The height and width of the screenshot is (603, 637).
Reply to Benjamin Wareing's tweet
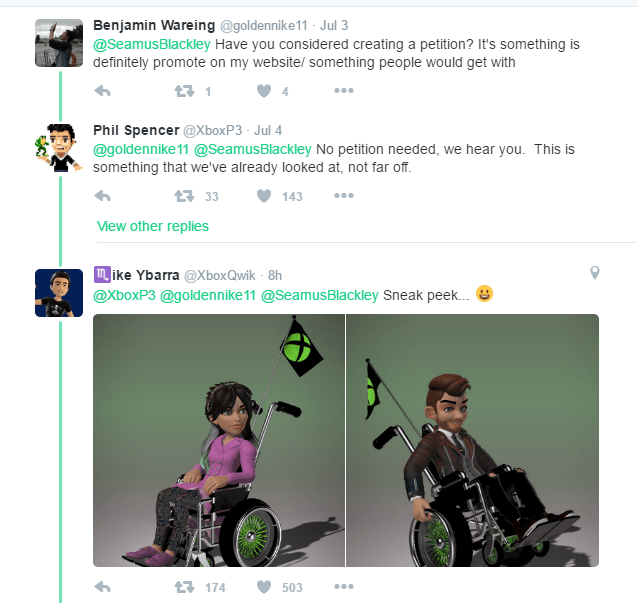(x=102, y=91)
